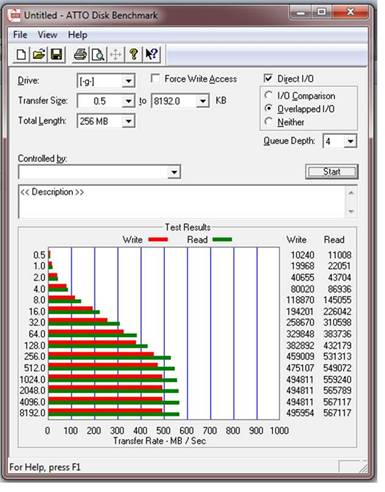Click the Write value 329848

[x=300, y=334]
